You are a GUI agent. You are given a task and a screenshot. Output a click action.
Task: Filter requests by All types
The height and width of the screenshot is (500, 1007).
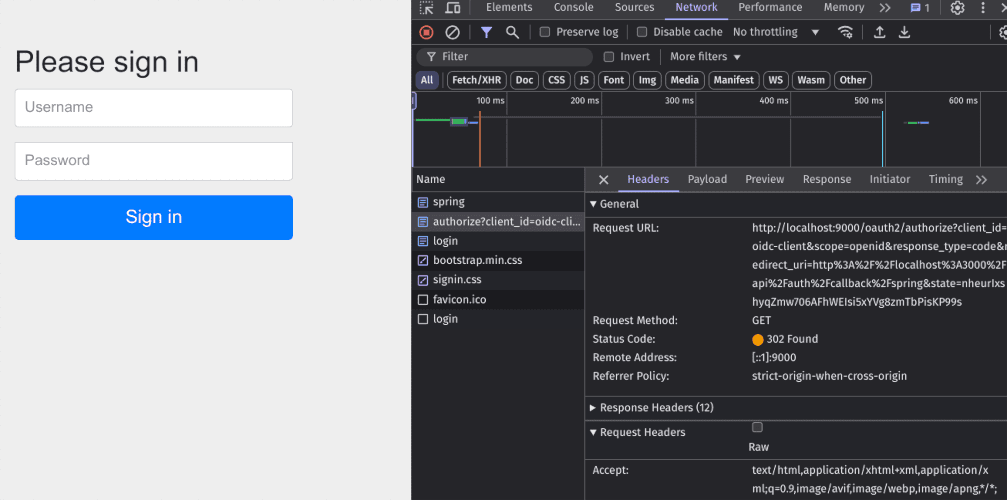(427, 80)
